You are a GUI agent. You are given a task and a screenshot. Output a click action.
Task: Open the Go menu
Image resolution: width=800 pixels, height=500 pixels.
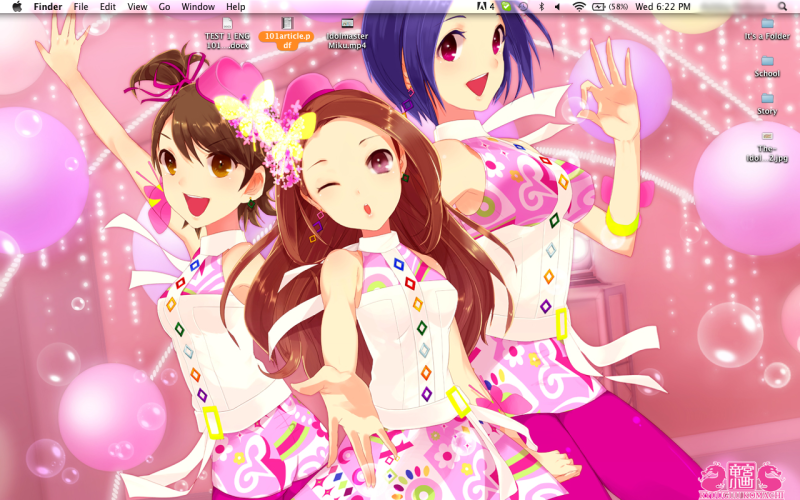pyautogui.click(x=164, y=7)
